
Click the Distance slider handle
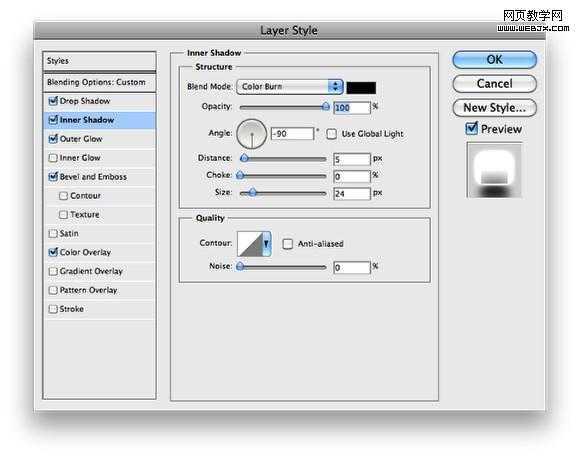click(x=244, y=158)
